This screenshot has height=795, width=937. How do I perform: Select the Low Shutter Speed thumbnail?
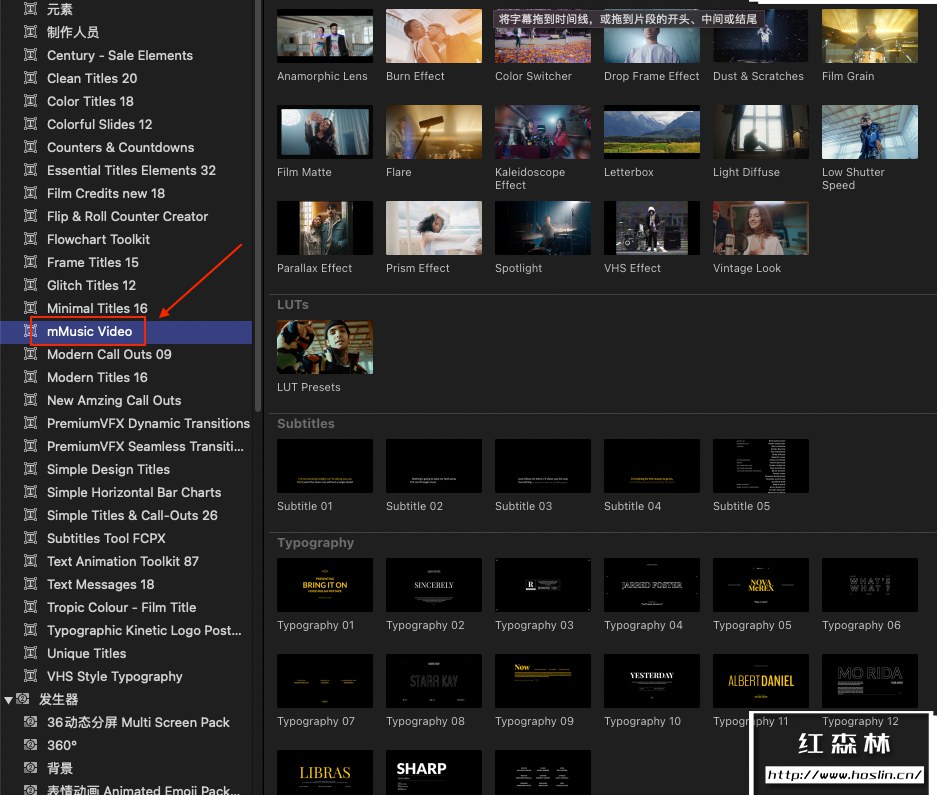(x=870, y=132)
